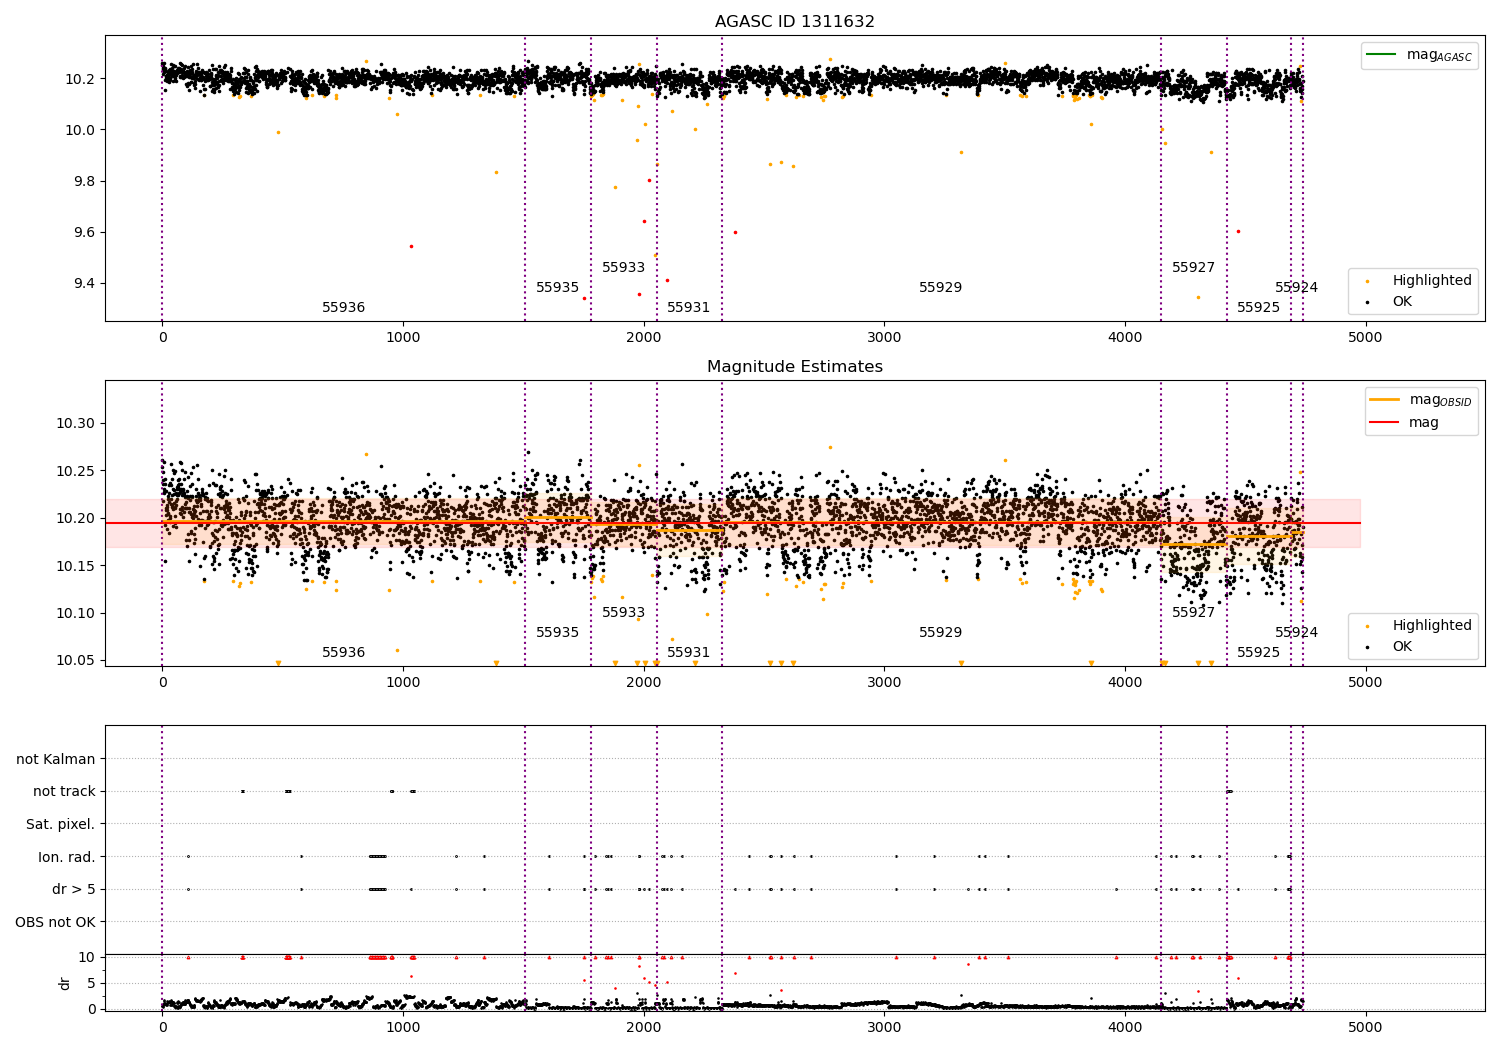The image size is (1500, 1050).
Task: Click OBSID label 55927 in the Magnitude Estimates plot
Action: click(1193, 612)
